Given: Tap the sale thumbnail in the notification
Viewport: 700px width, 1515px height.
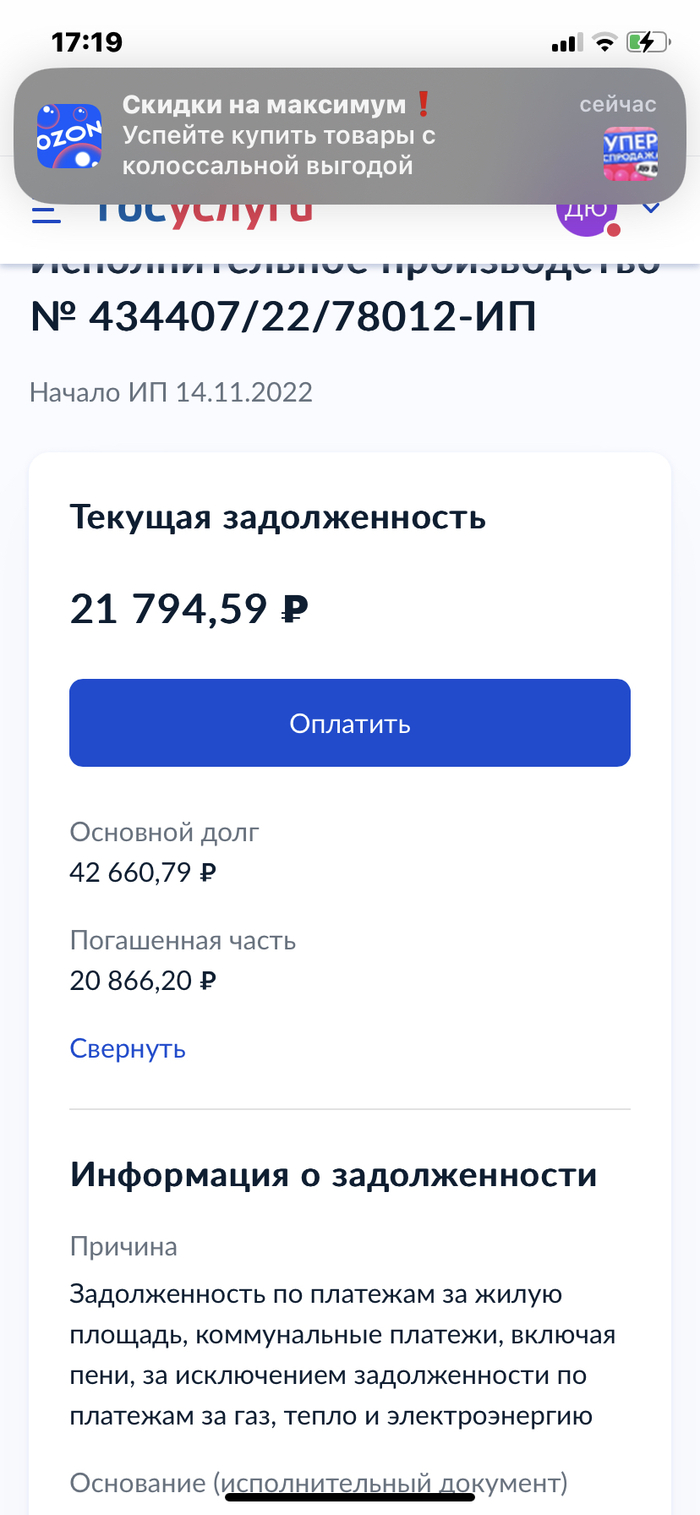Looking at the screenshot, I should click(630, 153).
